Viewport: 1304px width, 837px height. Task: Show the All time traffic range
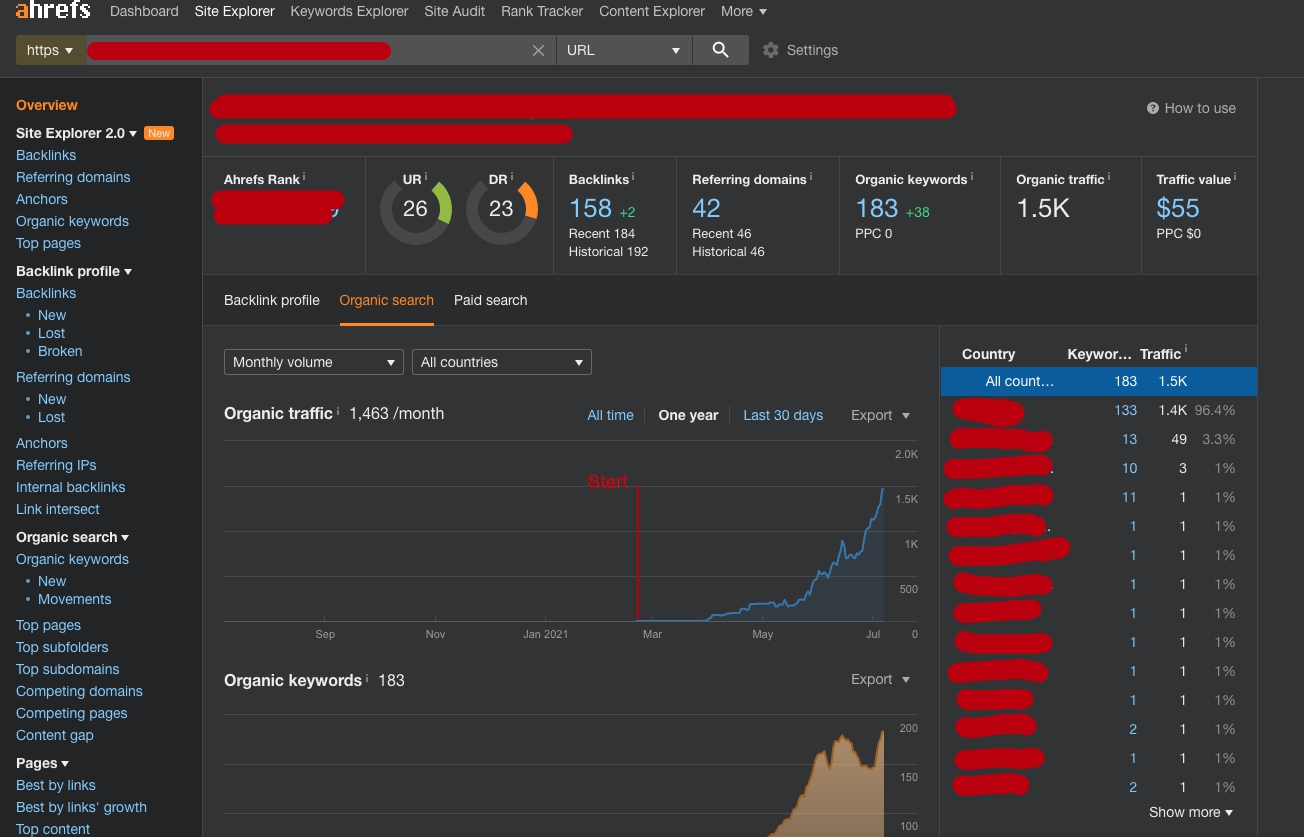click(611, 415)
